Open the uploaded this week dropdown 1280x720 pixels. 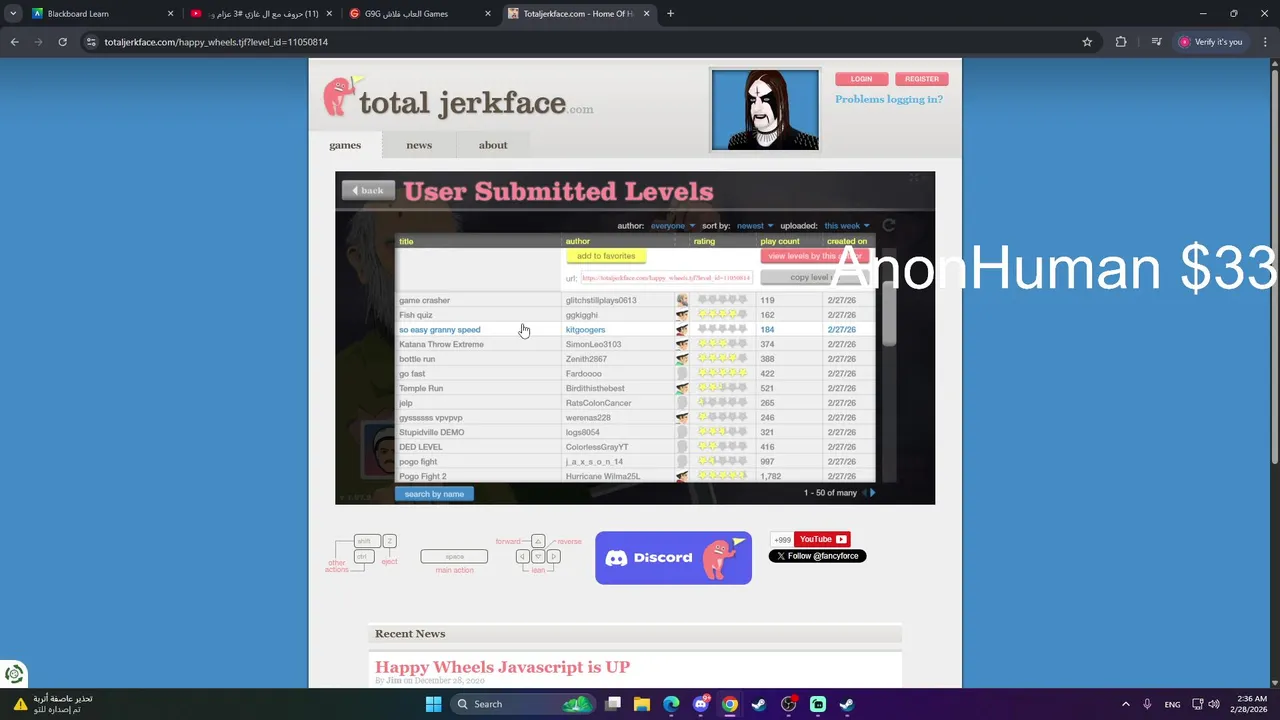[846, 226]
